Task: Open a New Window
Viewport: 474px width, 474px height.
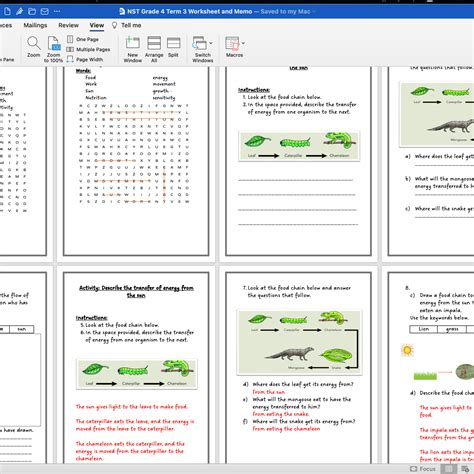Action: 133,49
